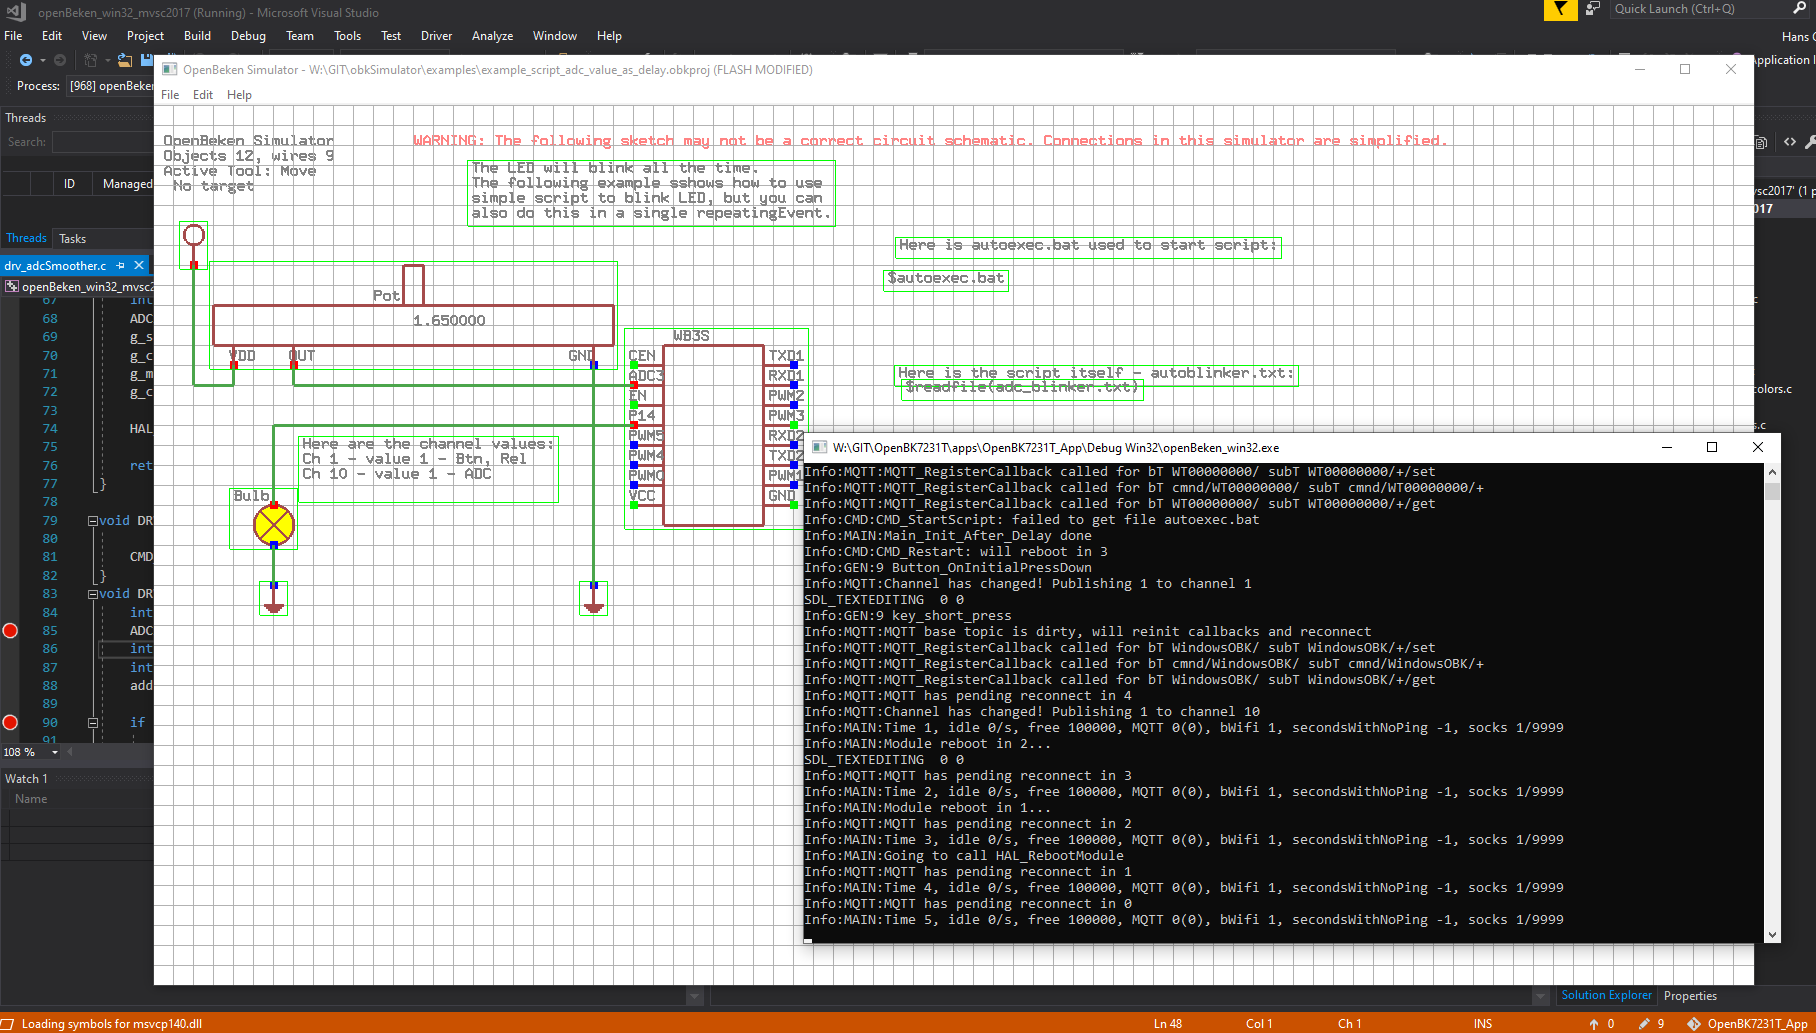1816x1033 pixels.
Task: Click the Open File folder icon
Action: (125, 60)
